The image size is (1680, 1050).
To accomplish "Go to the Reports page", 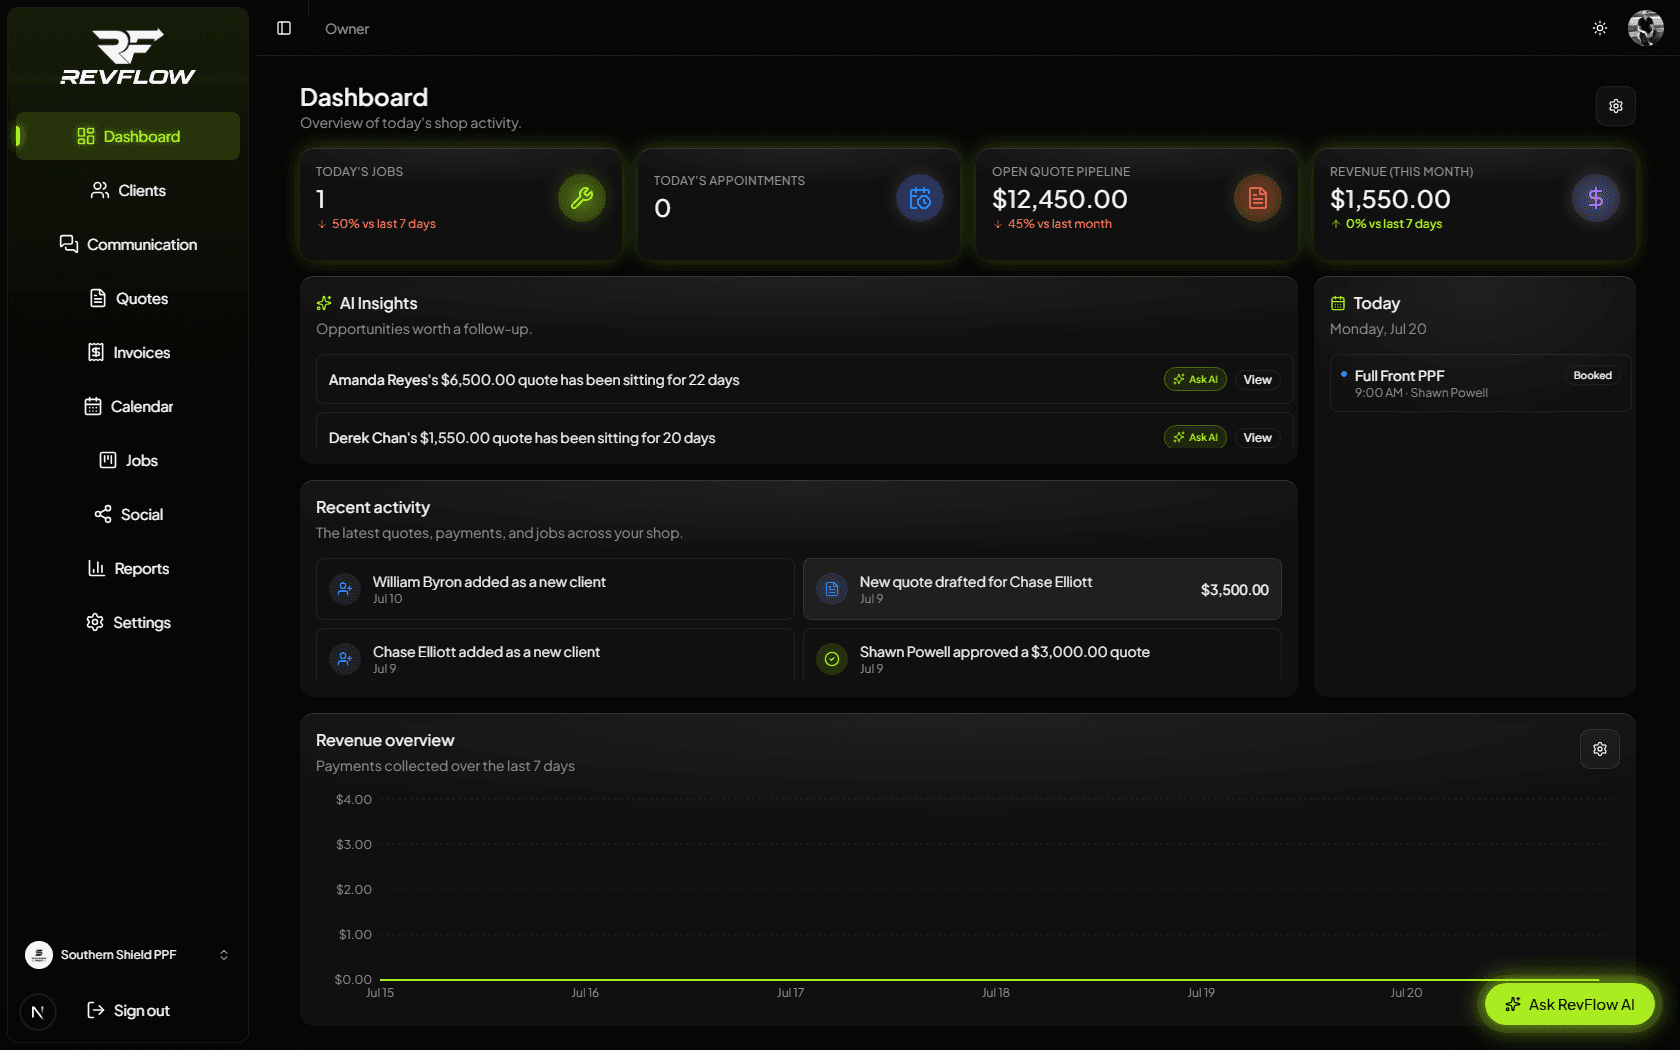I will tap(128, 568).
